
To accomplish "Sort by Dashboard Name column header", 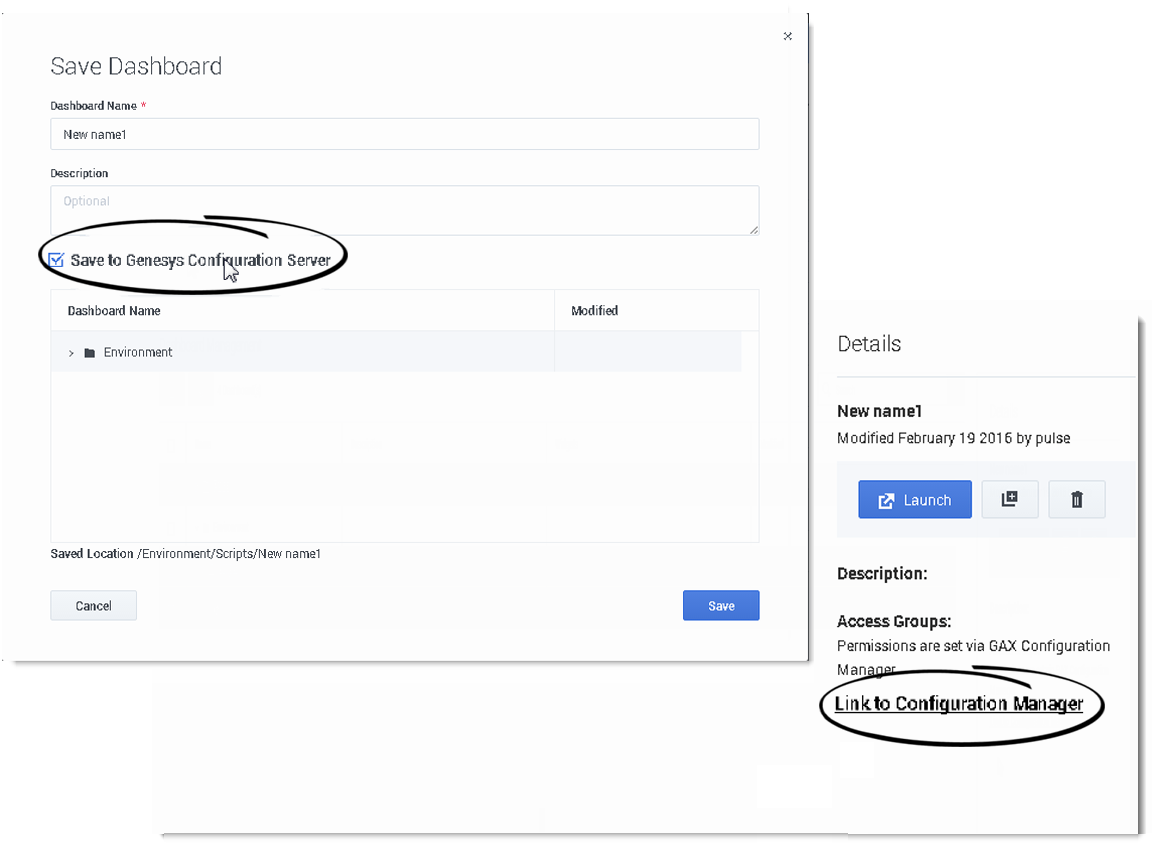I will pyautogui.click(x=114, y=311).
